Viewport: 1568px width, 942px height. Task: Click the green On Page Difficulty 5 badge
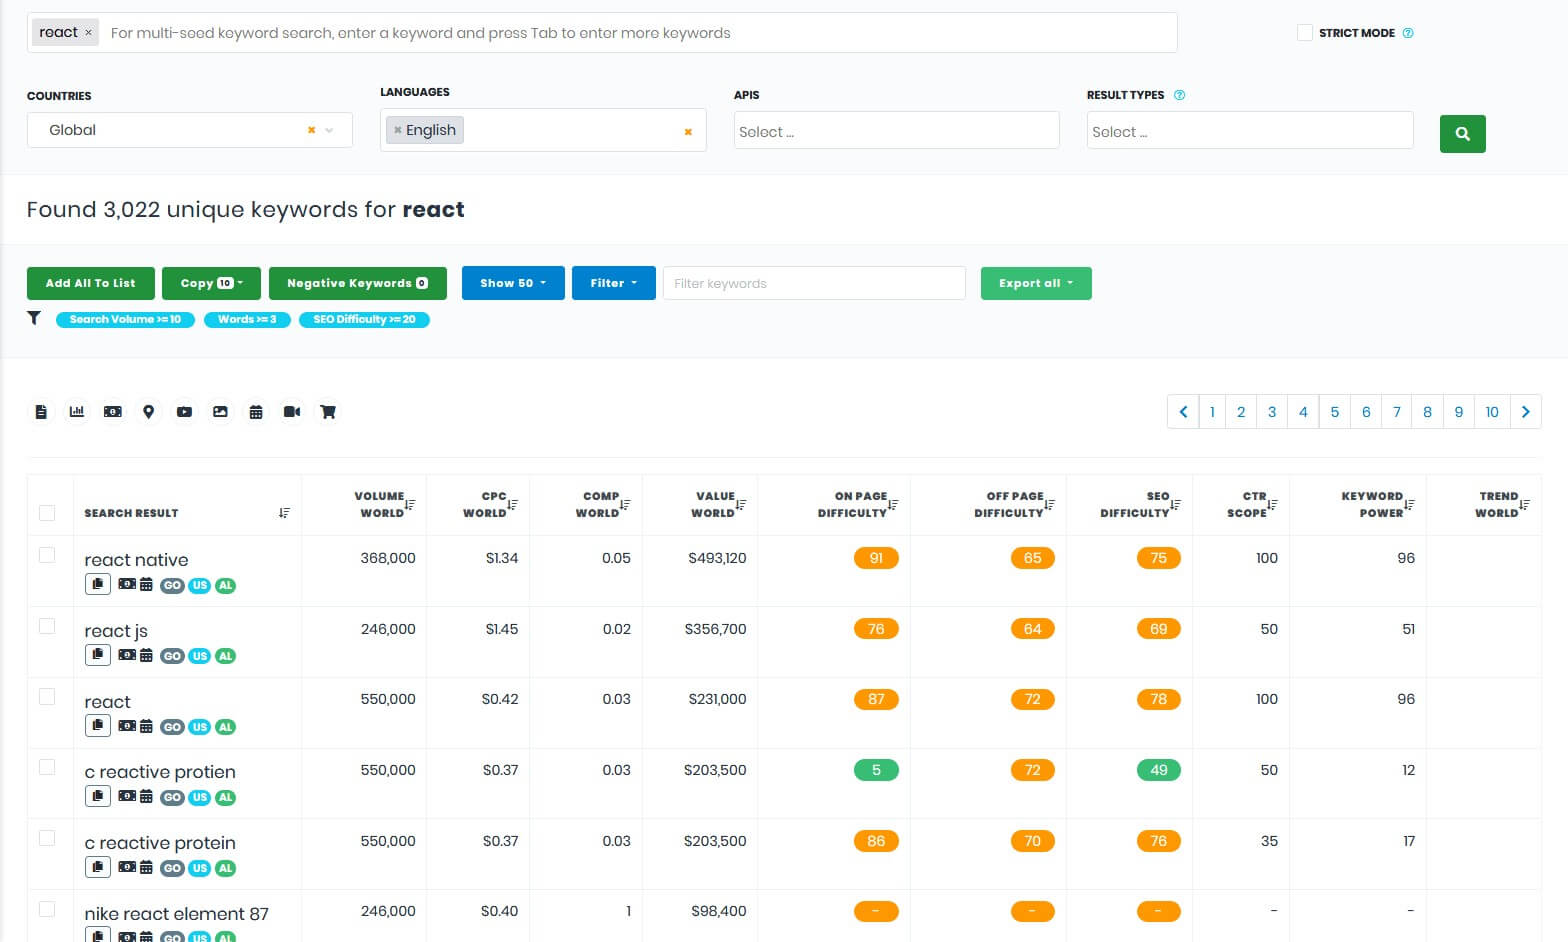pyautogui.click(x=876, y=770)
